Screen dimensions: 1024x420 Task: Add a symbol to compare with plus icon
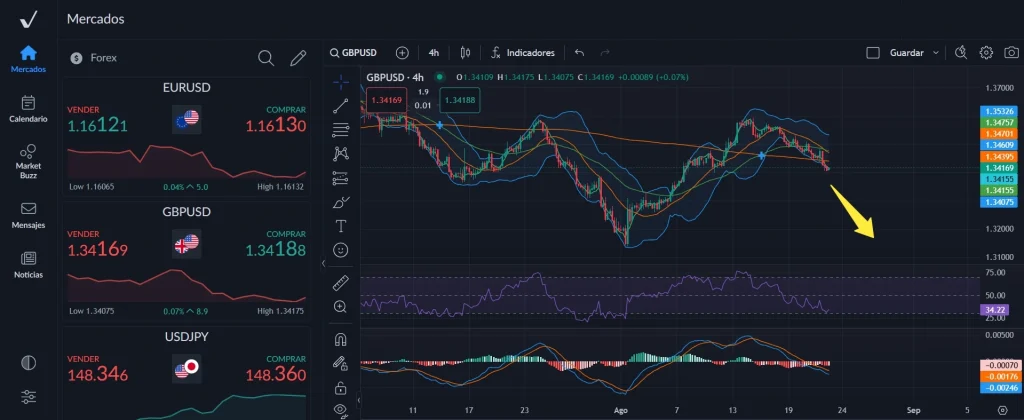pos(402,53)
